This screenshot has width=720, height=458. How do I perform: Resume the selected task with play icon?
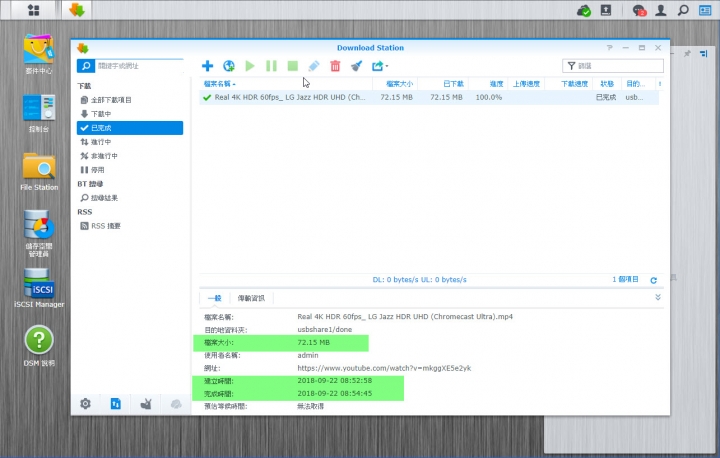click(250, 66)
